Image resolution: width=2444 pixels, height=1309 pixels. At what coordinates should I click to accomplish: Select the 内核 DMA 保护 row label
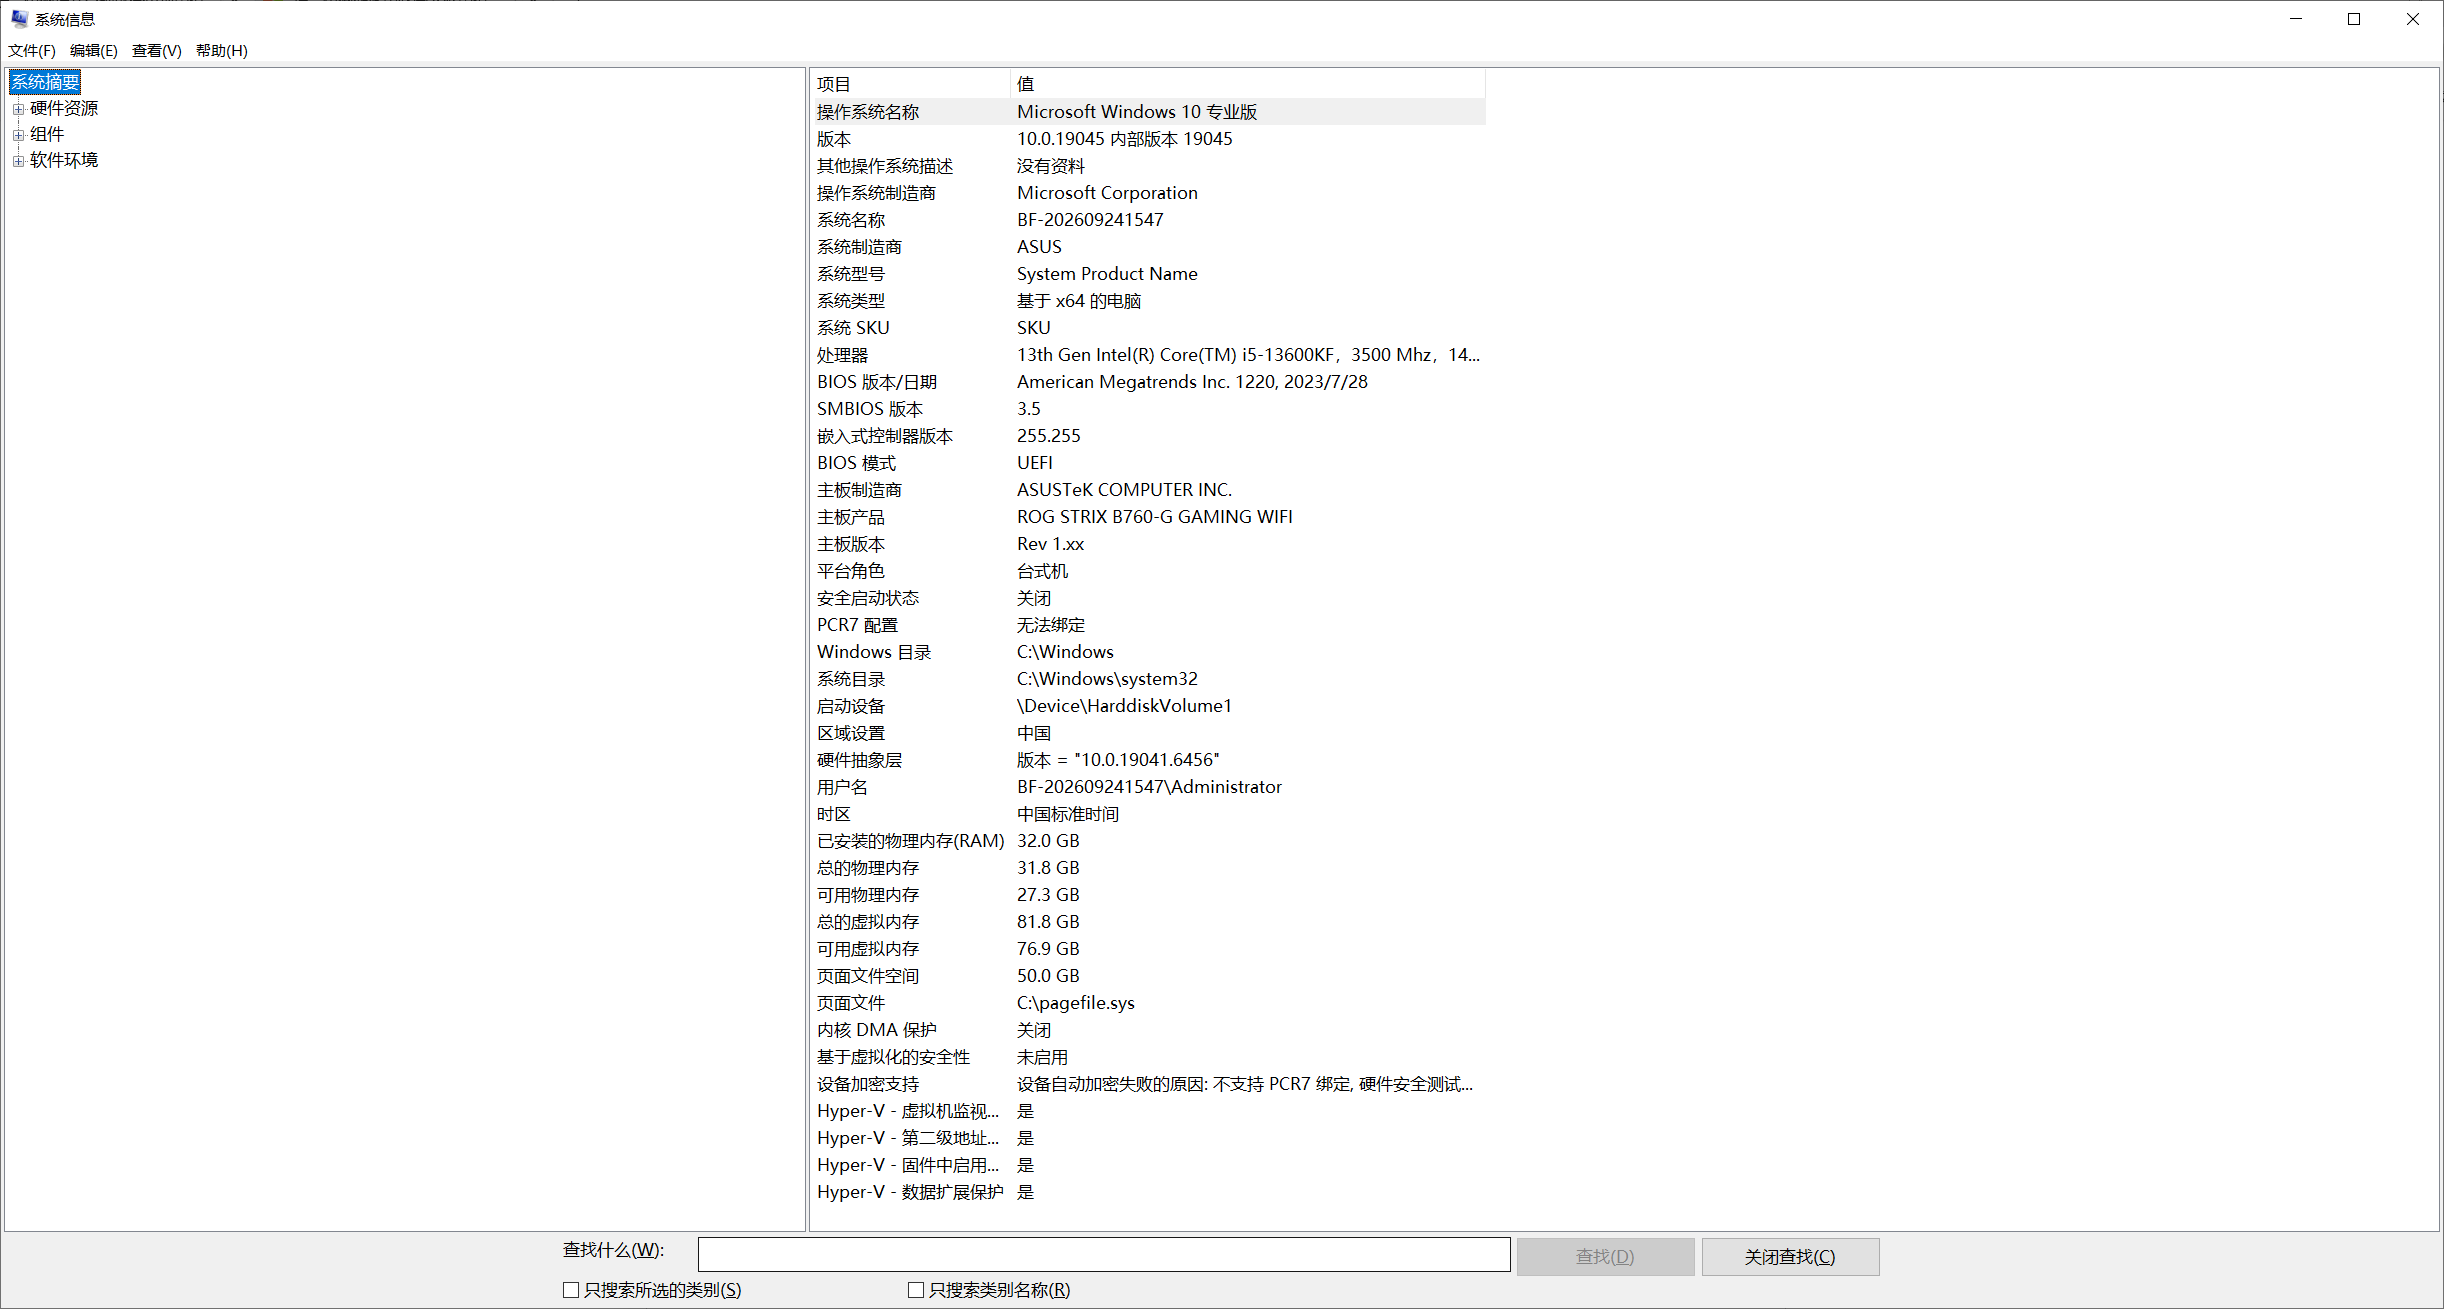pos(877,1030)
